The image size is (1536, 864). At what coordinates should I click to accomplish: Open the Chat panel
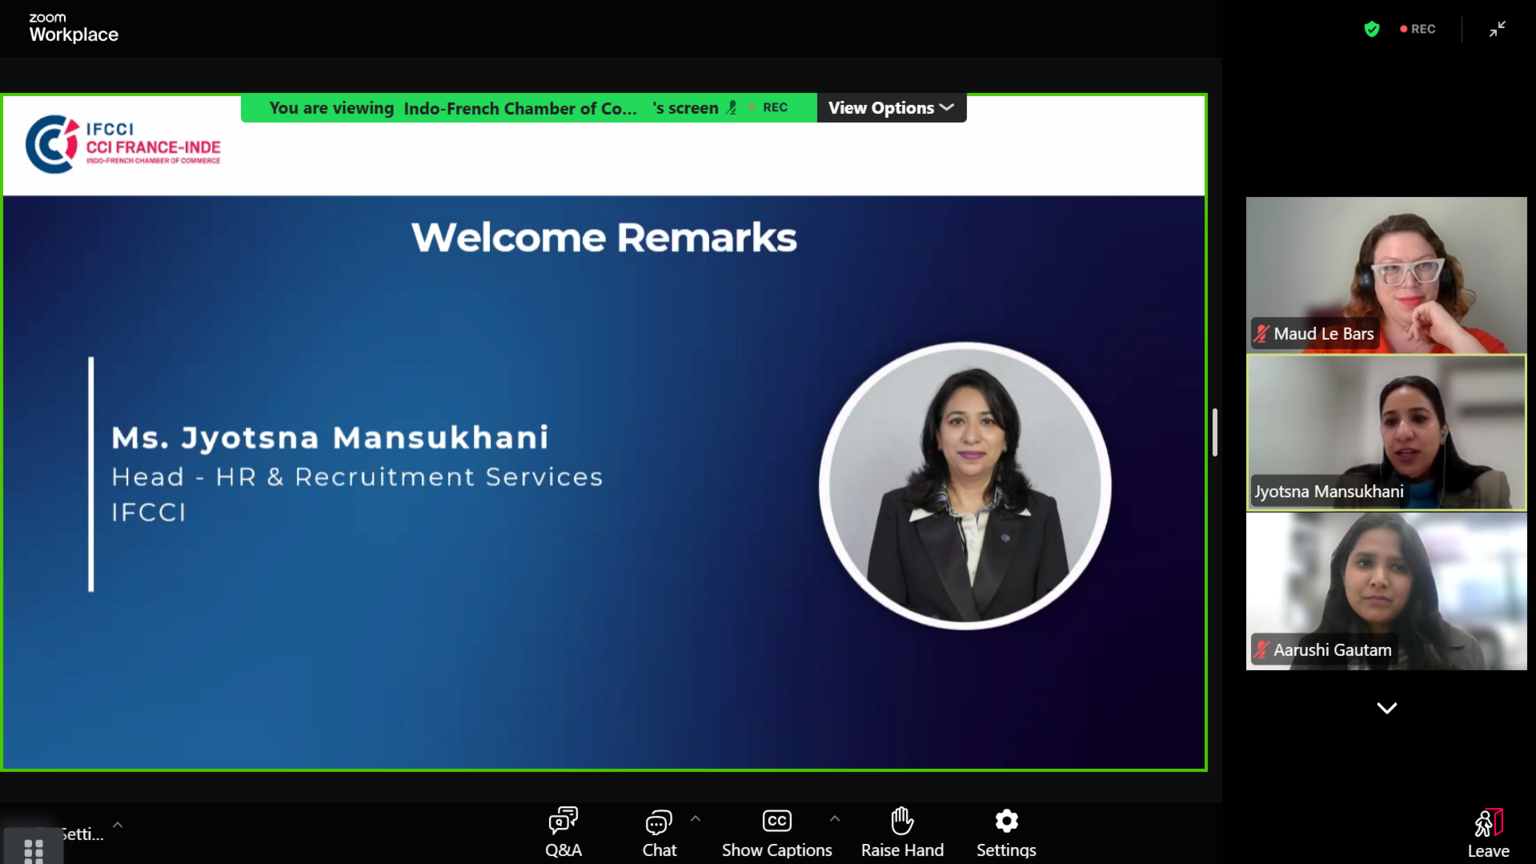pos(659,832)
